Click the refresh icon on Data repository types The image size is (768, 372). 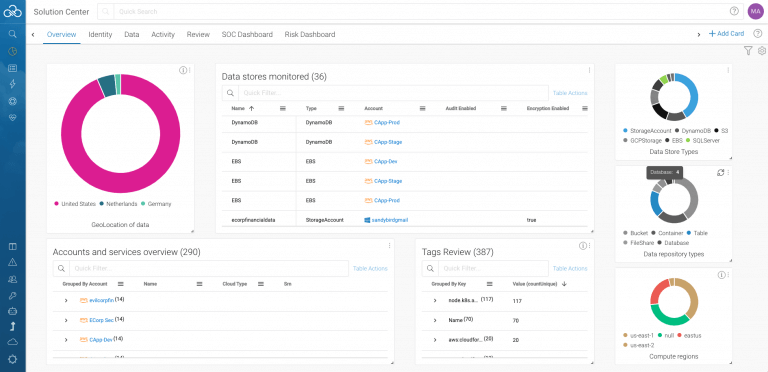coord(720,173)
